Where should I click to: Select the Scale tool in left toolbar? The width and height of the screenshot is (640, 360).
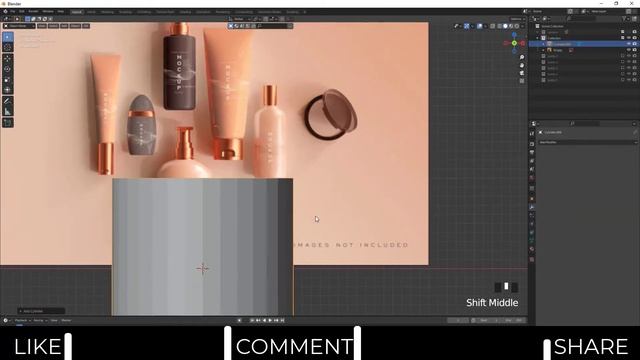coord(7,80)
